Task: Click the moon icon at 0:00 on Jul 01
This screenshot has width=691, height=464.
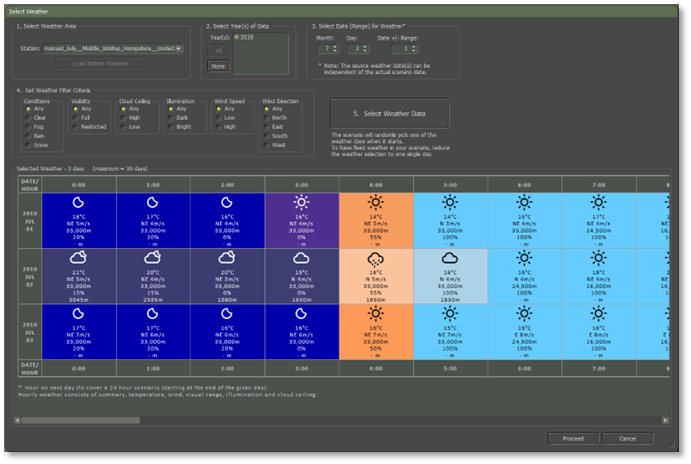Action: (x=77, y=203)
